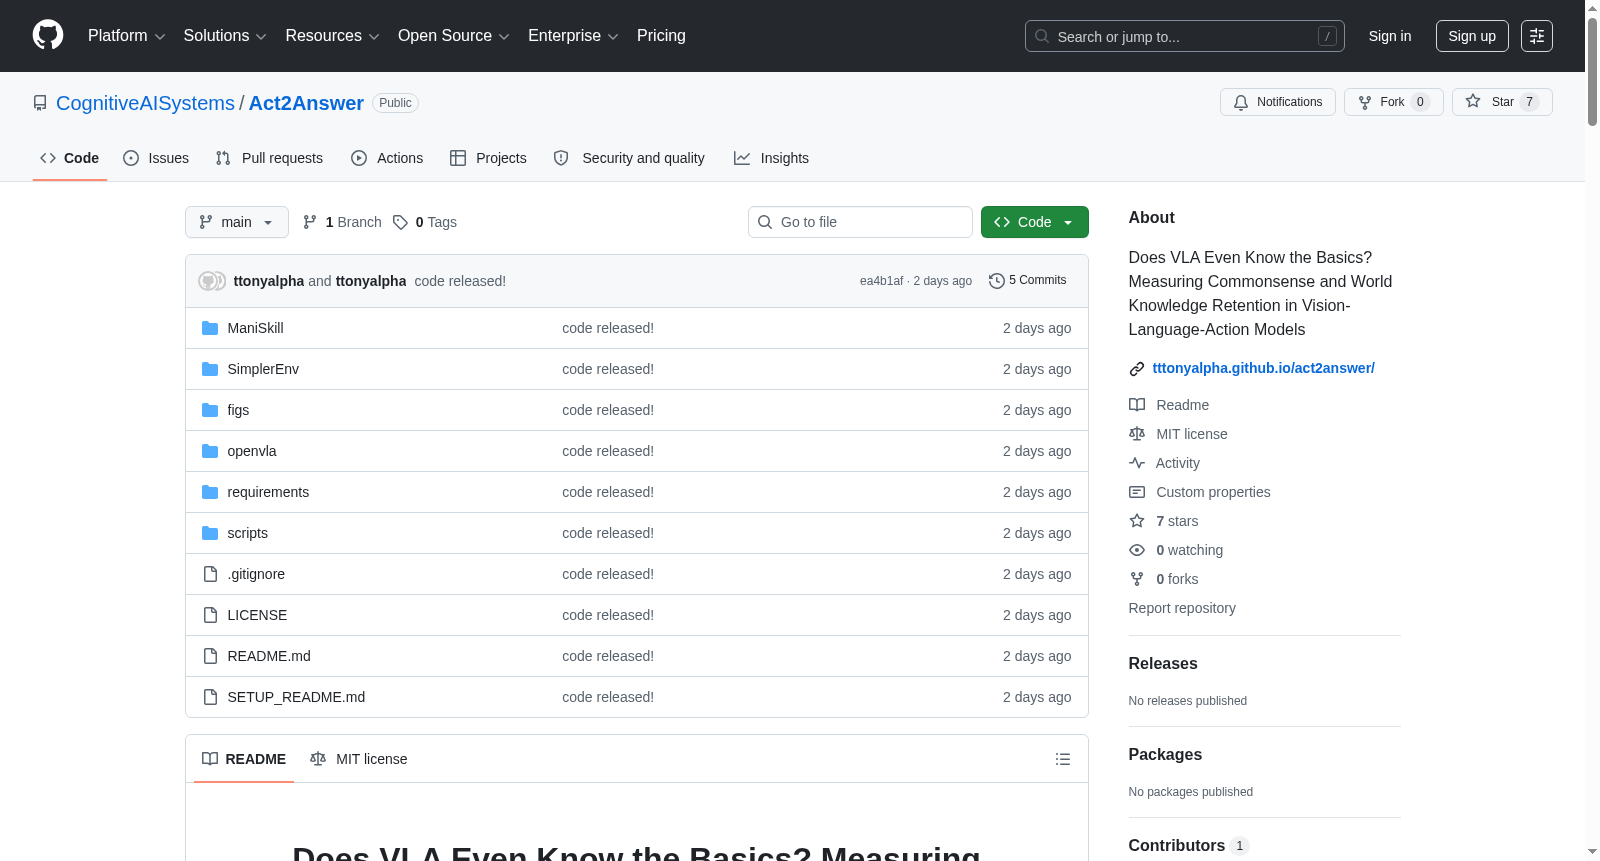This screenshot has height=861, width=1600.
Task: Open the main branch selector dropdown
Action: coord(237,222)
